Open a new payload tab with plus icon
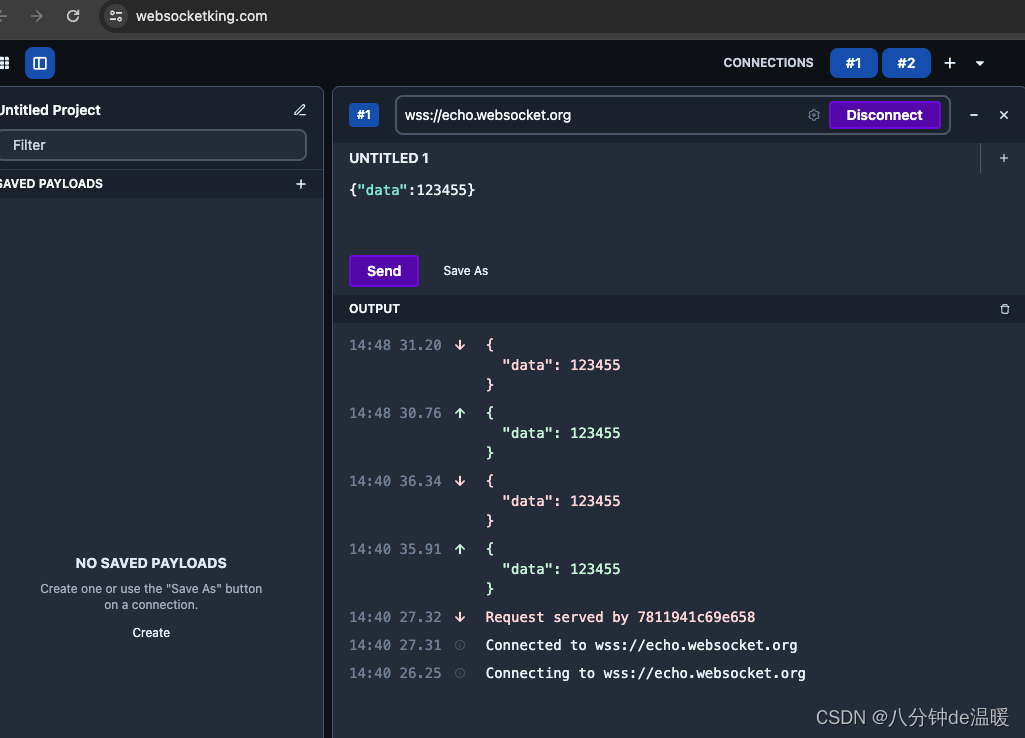Image resolution: width=1025 pixels, height=738 pixels. click(x=1003, y=157)
